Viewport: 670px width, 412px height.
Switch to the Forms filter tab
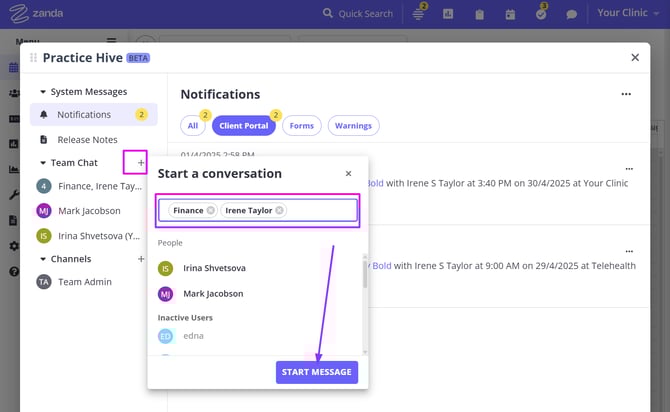click(x=301, y=126)
